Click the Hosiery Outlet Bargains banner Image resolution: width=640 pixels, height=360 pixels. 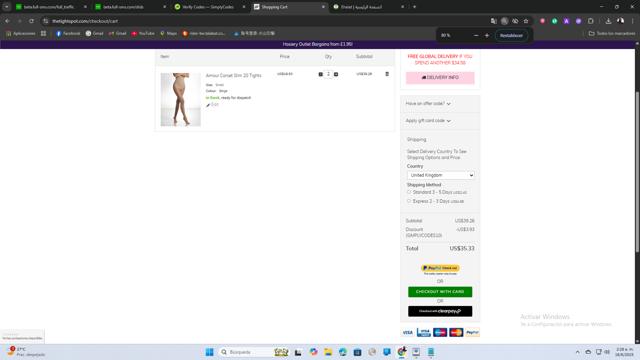point(318,44)
